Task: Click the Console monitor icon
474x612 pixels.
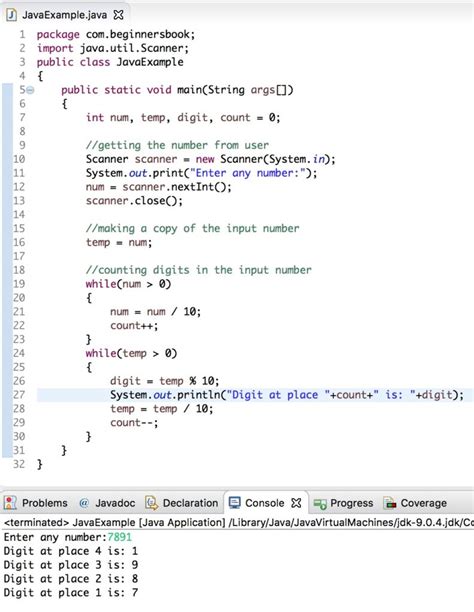Action: tap(235, 503)
